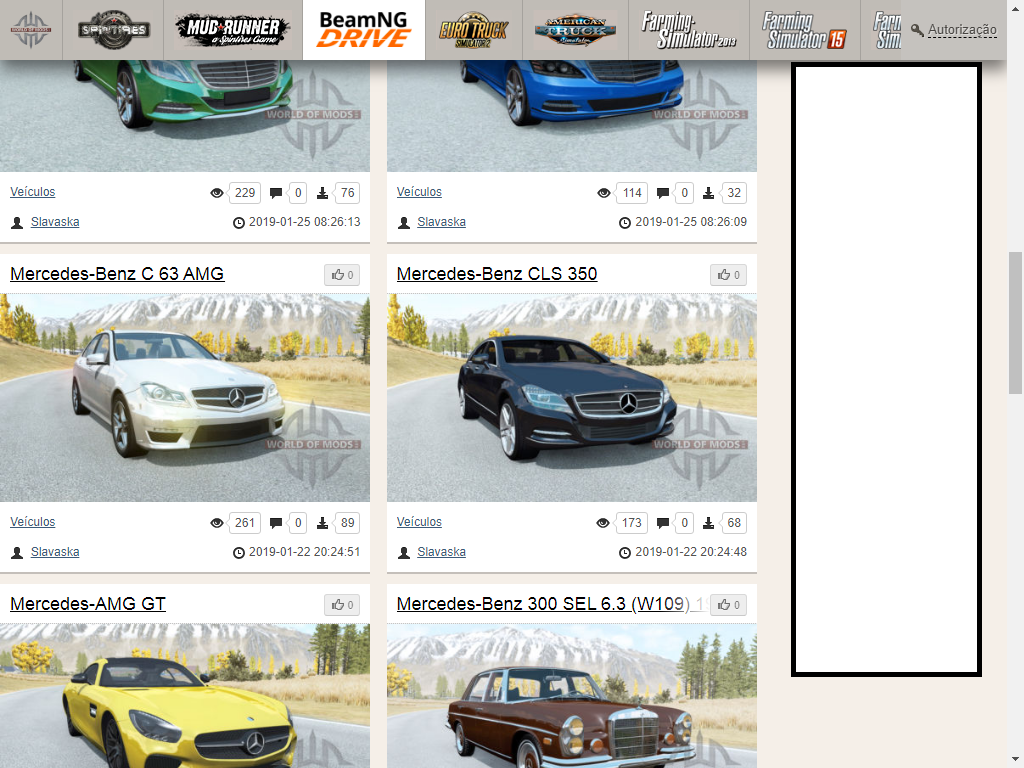Click the author icon under blue Mercedes
Image resolution: width=1024 pixels, height=768 pixels.
[x=404, y=223]
